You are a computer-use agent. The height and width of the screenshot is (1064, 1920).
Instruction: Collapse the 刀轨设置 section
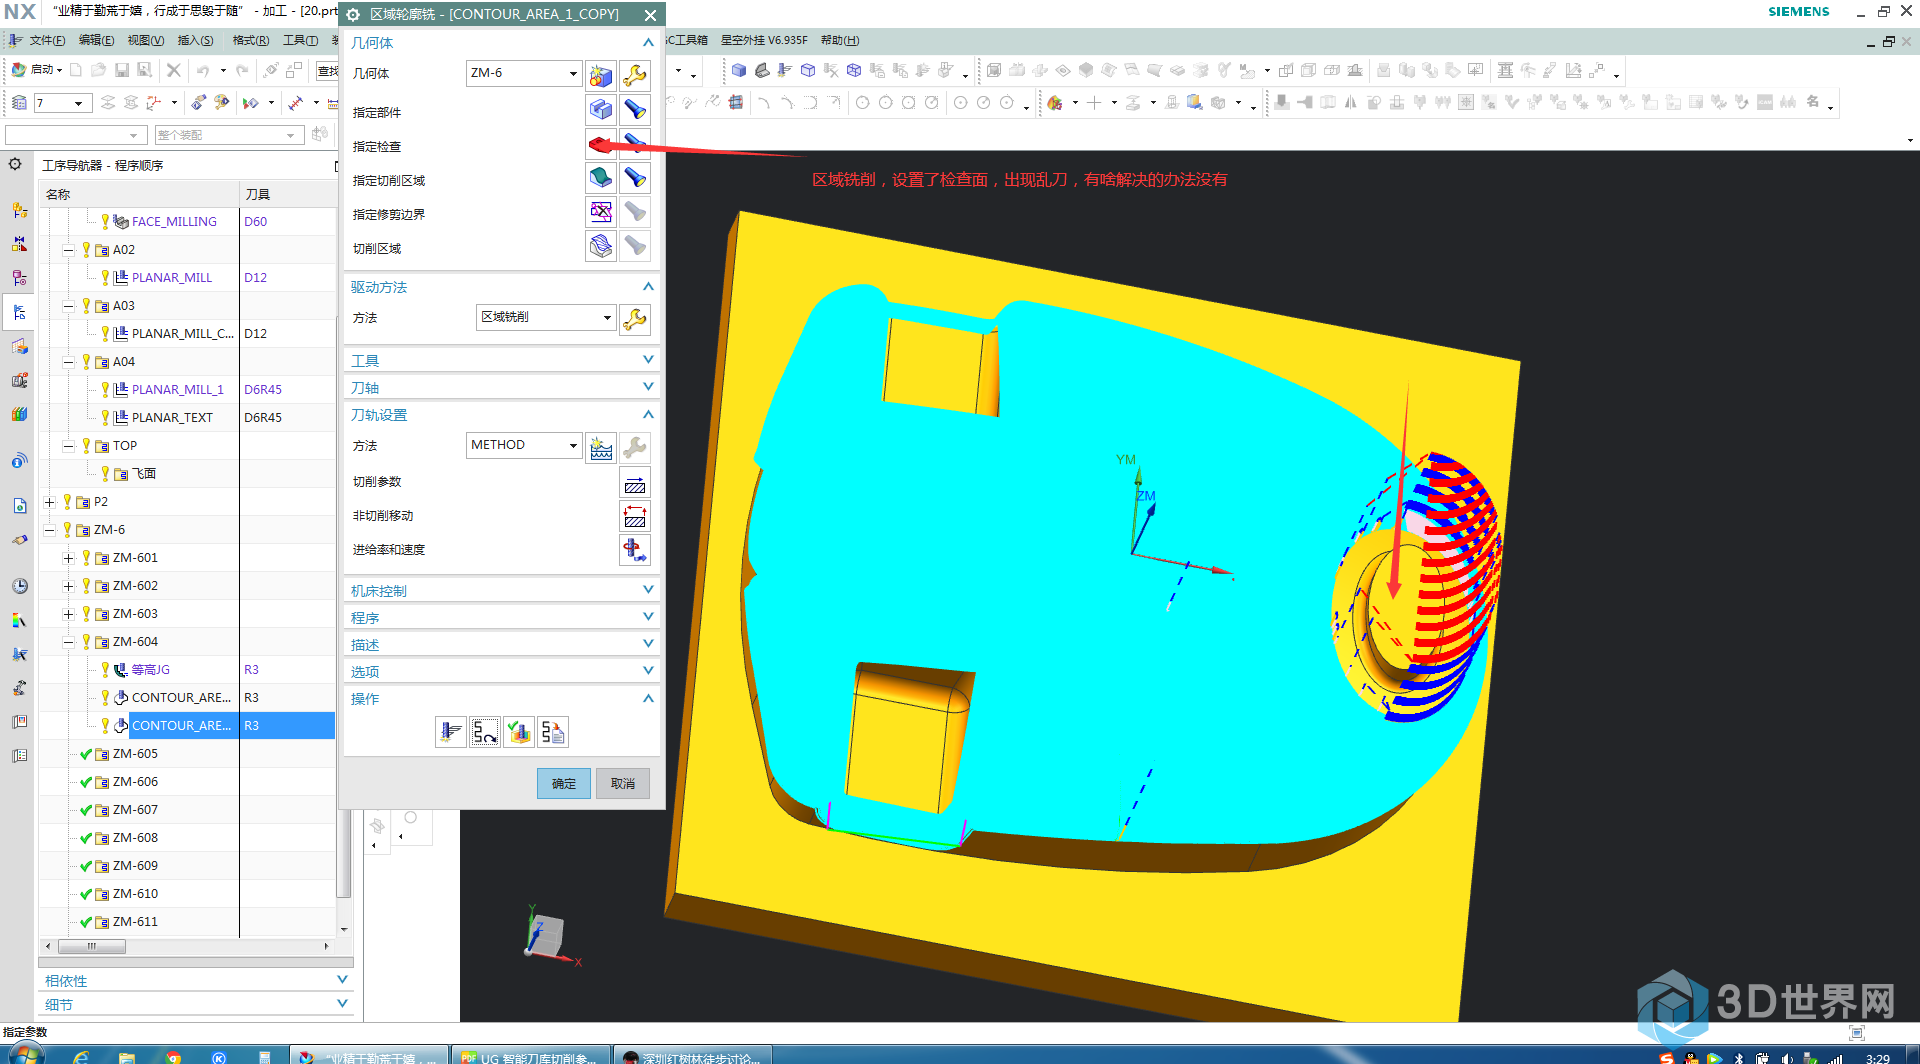coord(502,414)
